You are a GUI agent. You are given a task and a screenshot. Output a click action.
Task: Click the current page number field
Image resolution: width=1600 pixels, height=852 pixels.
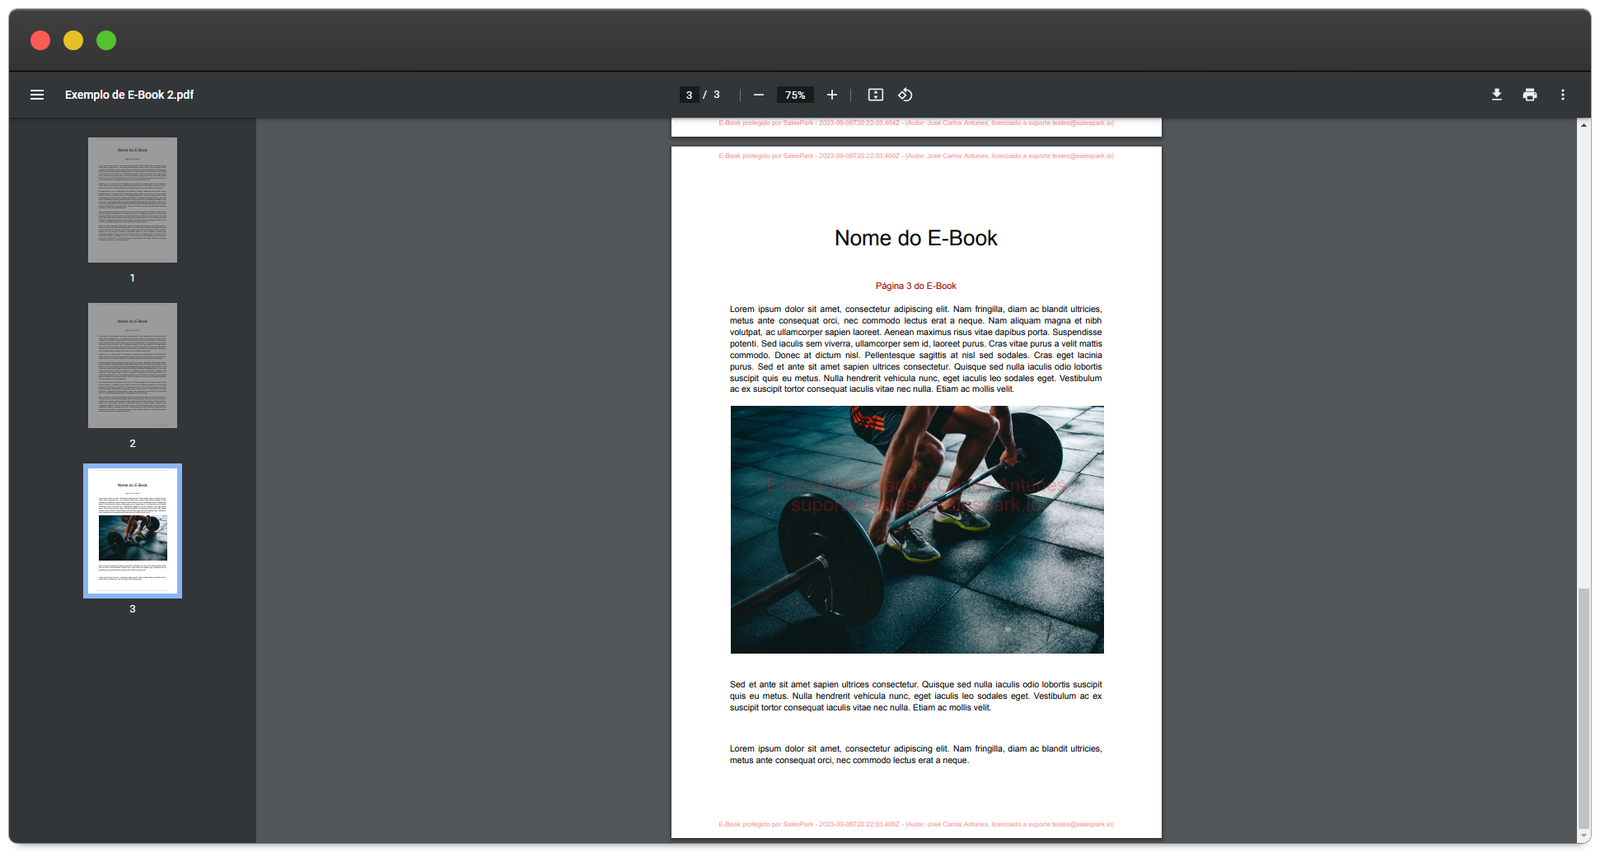pos(689,95)
